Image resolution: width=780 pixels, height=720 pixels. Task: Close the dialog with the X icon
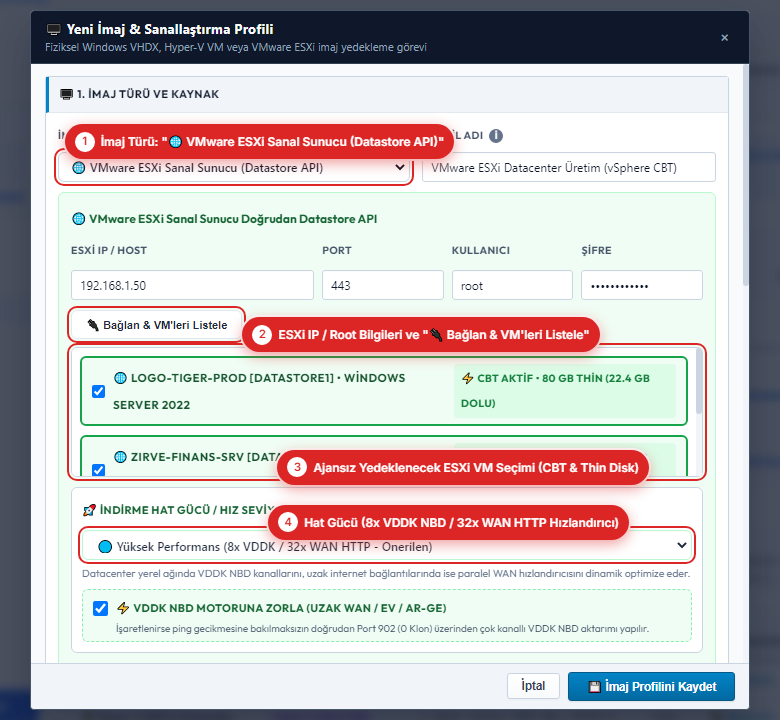[724, 38]
